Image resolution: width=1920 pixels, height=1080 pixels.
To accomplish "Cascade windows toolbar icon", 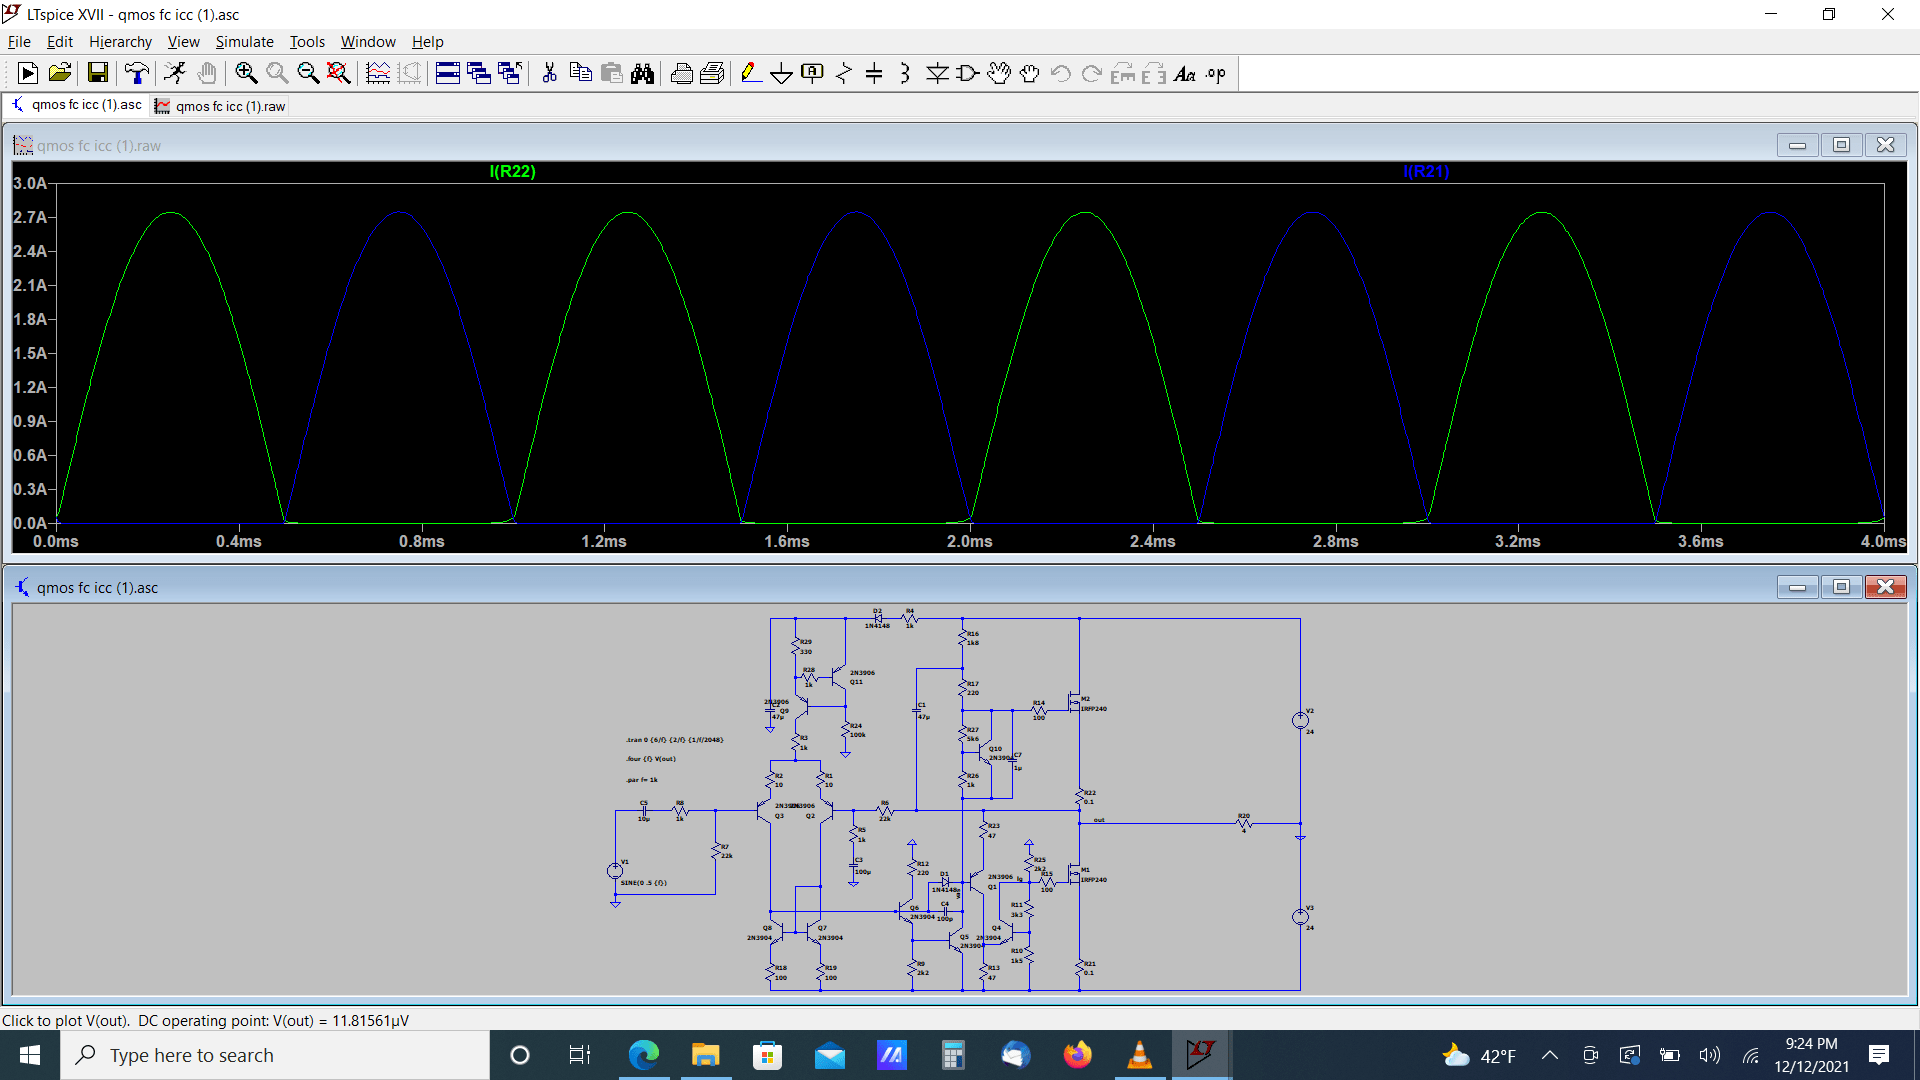I will coord(478,73).
